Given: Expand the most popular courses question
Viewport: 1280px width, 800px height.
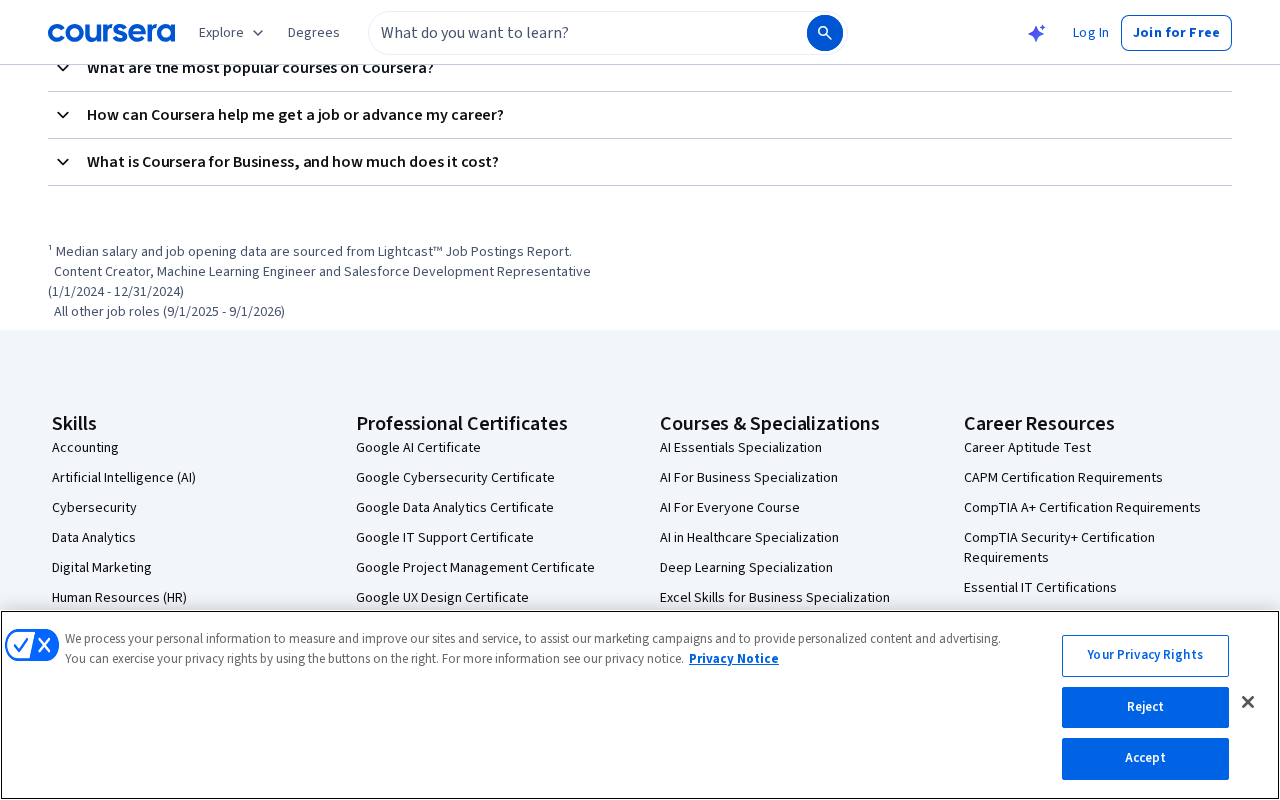Looking at the screenshot, I should pyautogui.click(x=640, y=72).
